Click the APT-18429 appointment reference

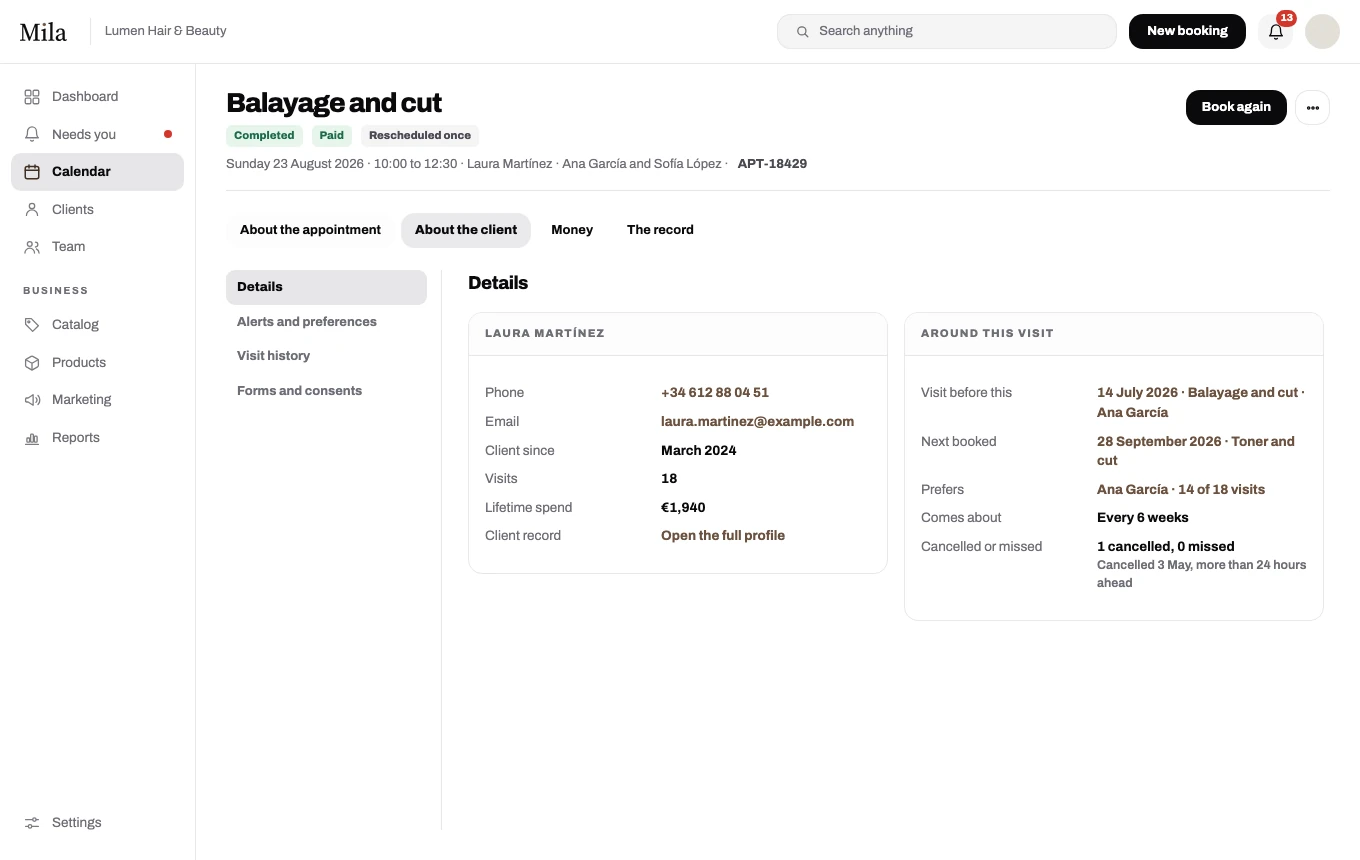click(x=772, y=164)
